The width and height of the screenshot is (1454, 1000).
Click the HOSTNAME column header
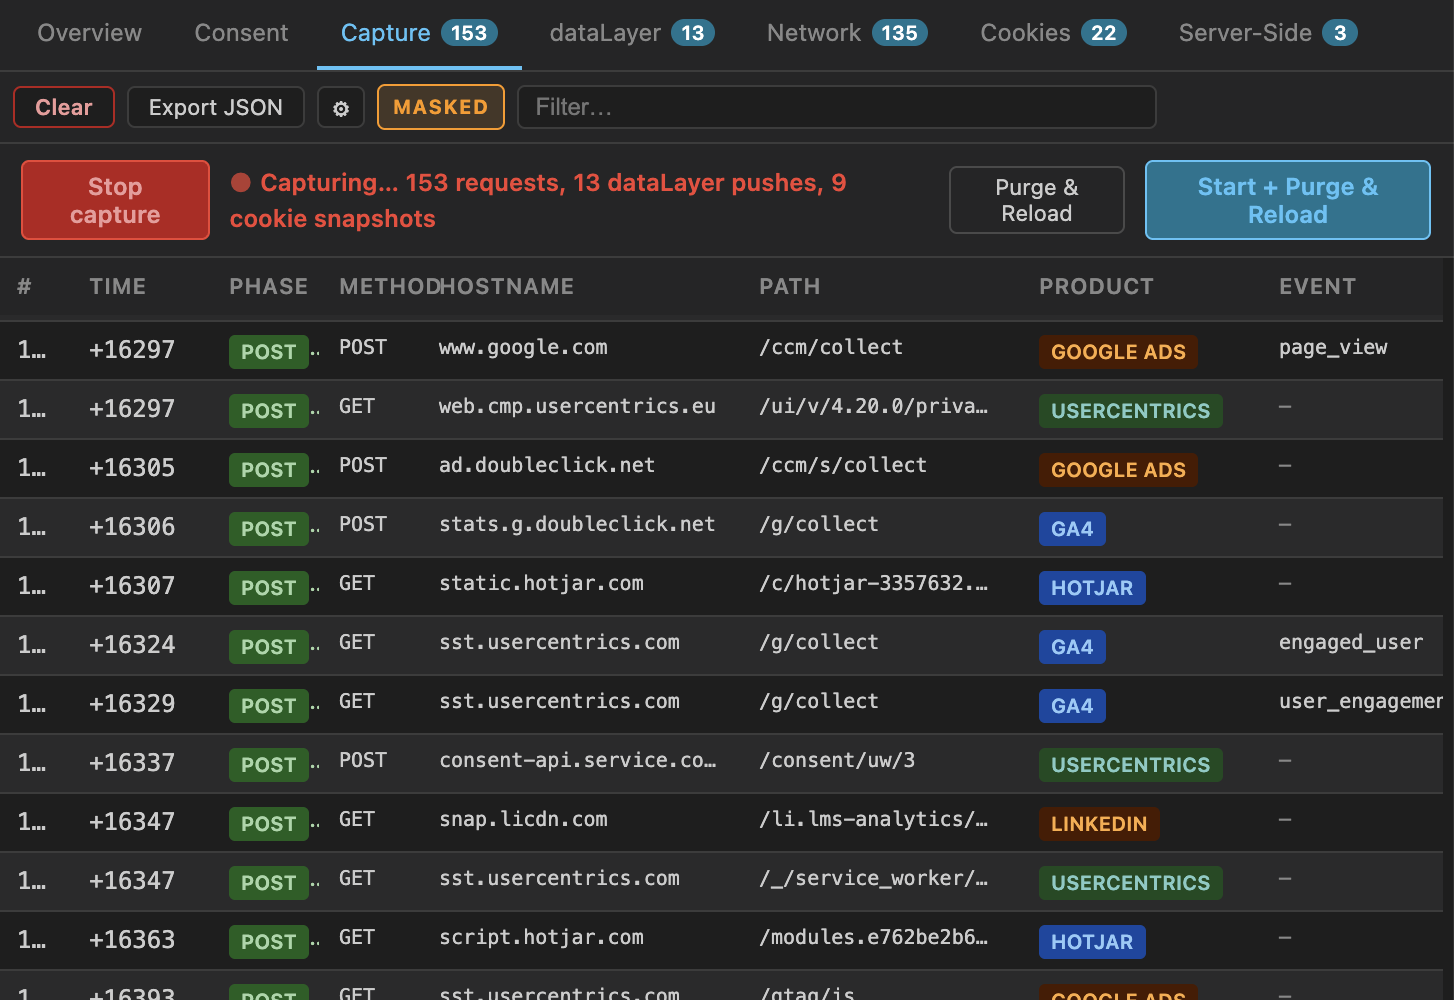[x=507, y=287]
